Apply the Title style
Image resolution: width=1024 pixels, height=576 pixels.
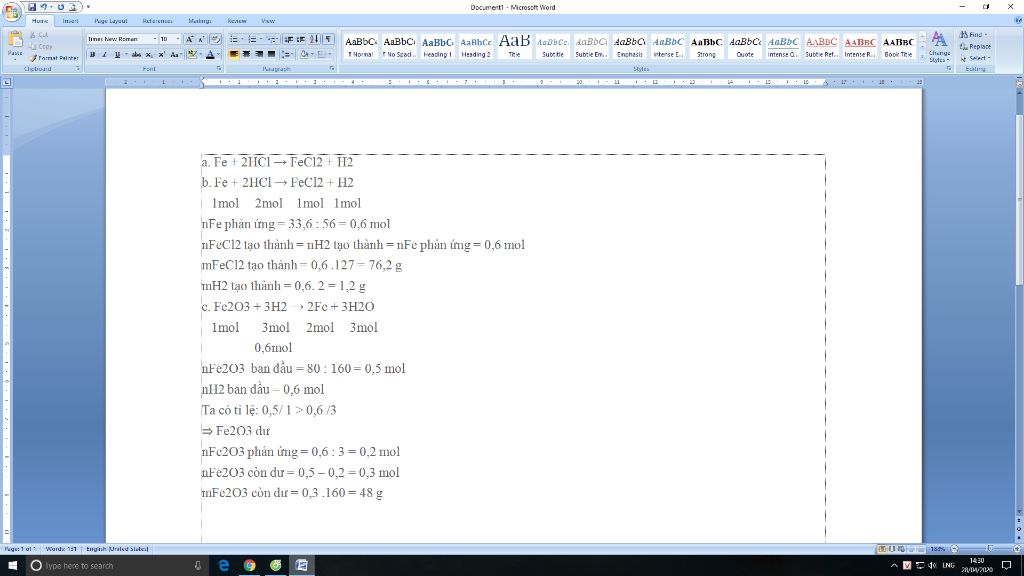click(515, 46)
